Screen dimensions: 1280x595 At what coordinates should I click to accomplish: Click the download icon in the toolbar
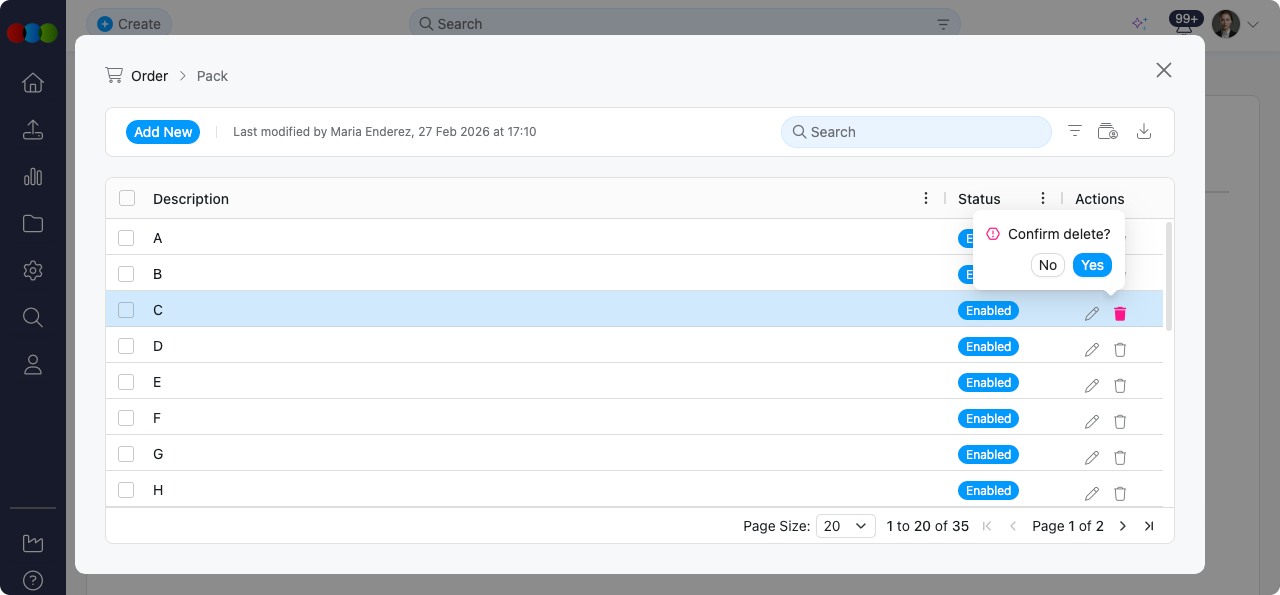tap(1144, 132)
